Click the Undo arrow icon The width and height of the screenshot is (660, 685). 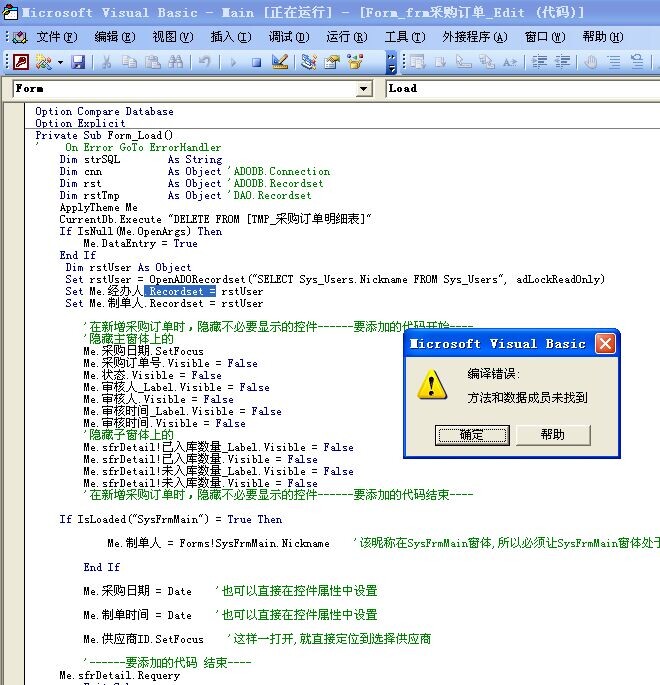click(204, 62)
